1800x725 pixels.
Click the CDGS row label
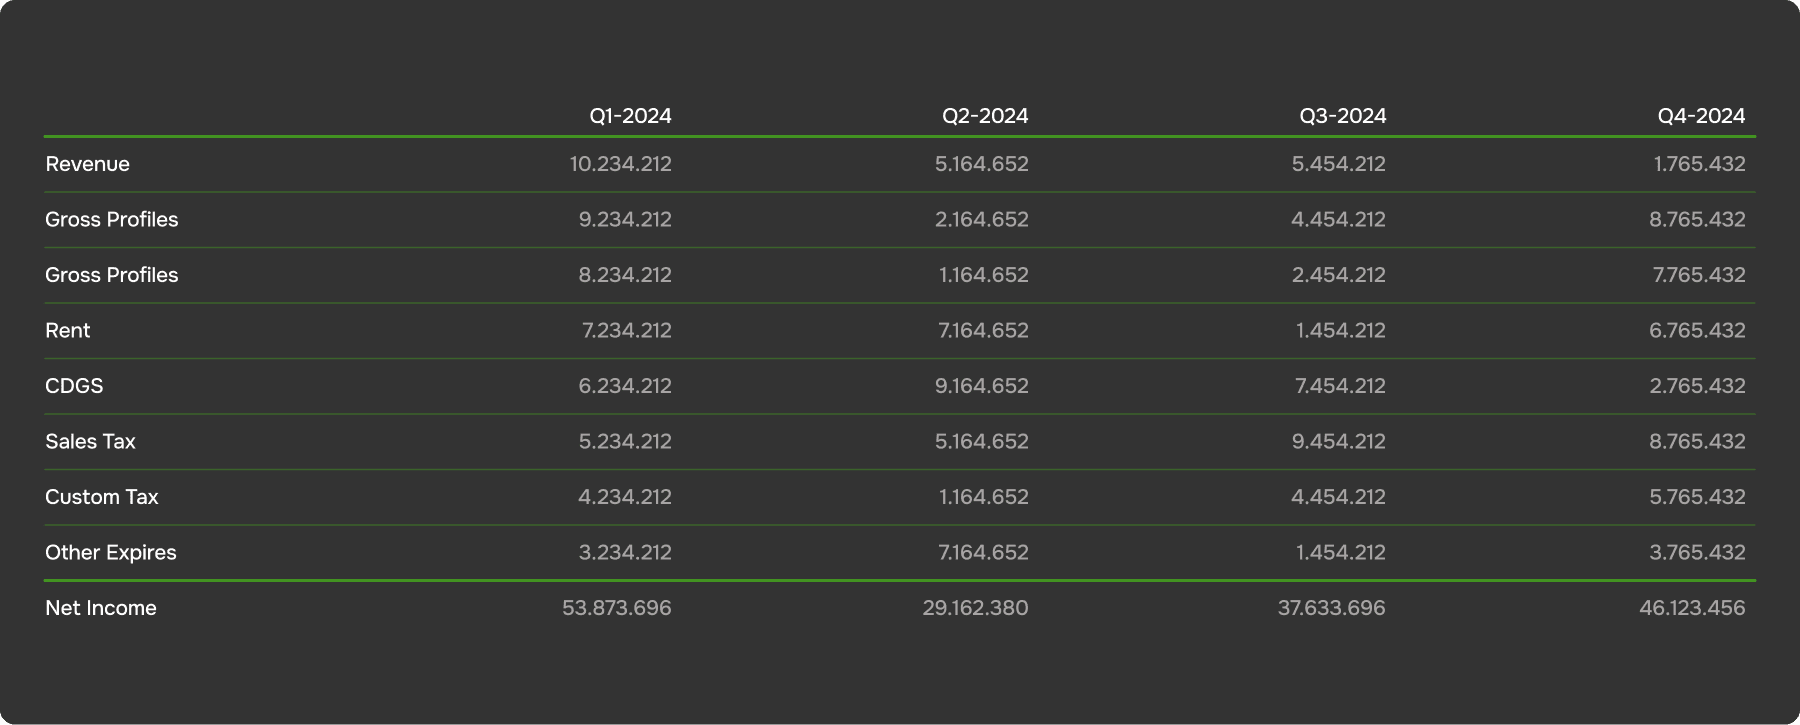tap(74, 386)
